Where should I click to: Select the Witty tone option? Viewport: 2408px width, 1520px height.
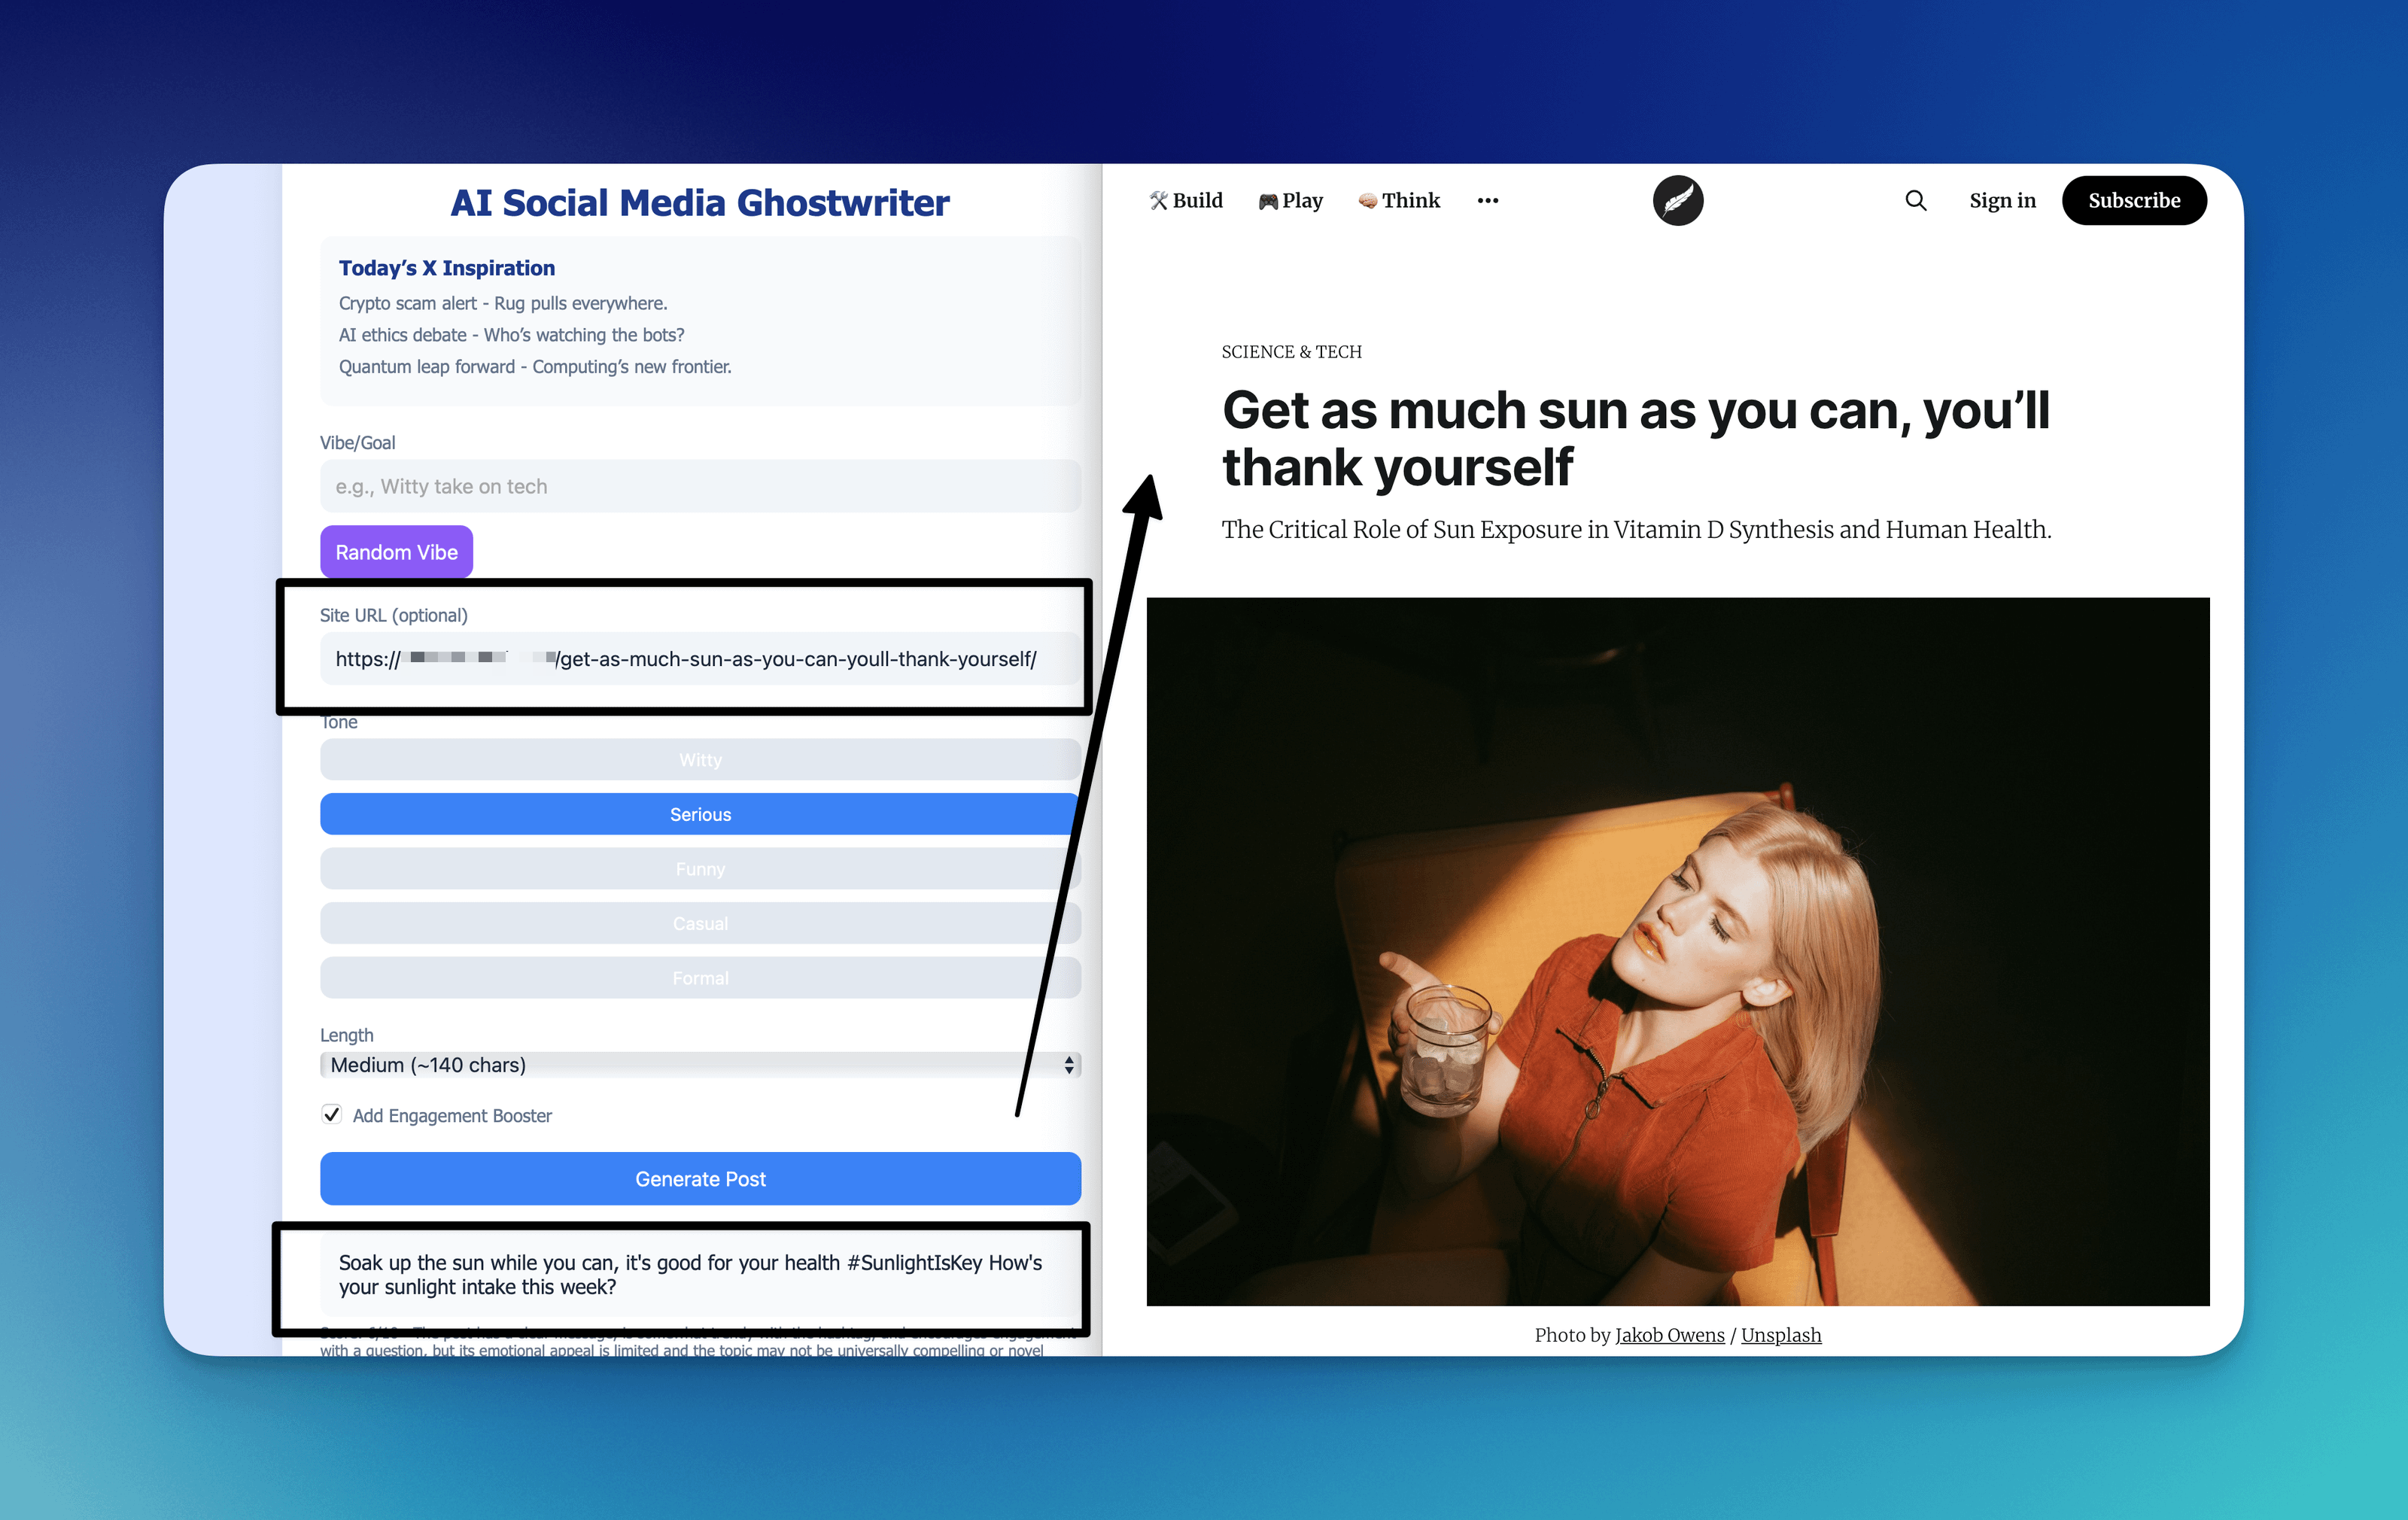coord(700,760)
